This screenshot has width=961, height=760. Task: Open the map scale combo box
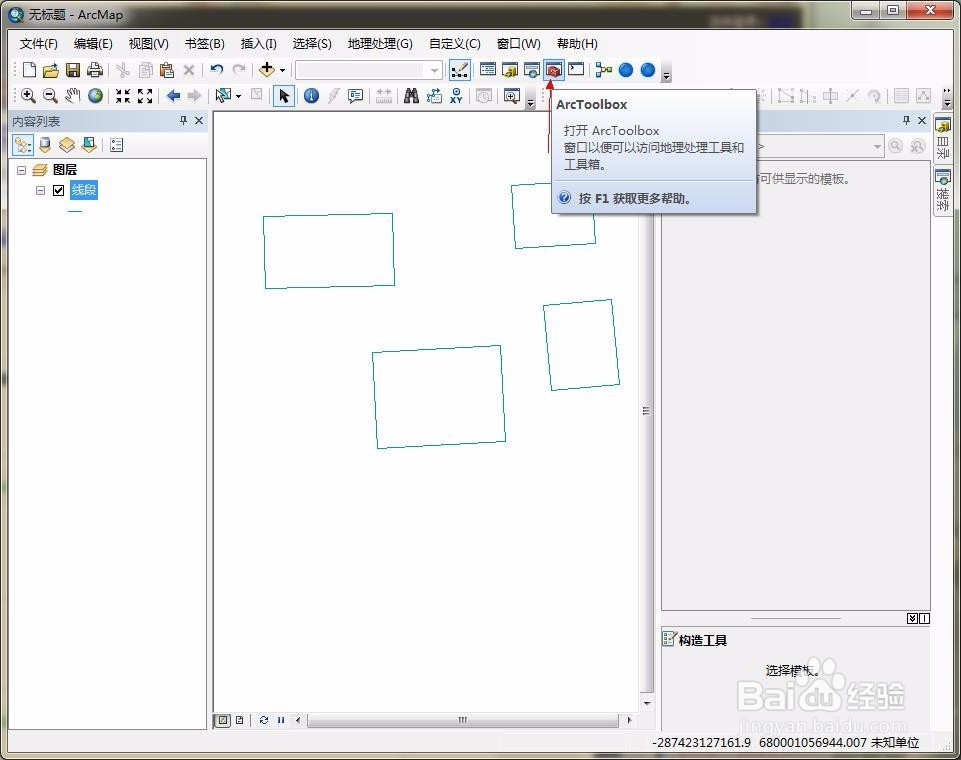pyautogui.click(x=368, y=70)
